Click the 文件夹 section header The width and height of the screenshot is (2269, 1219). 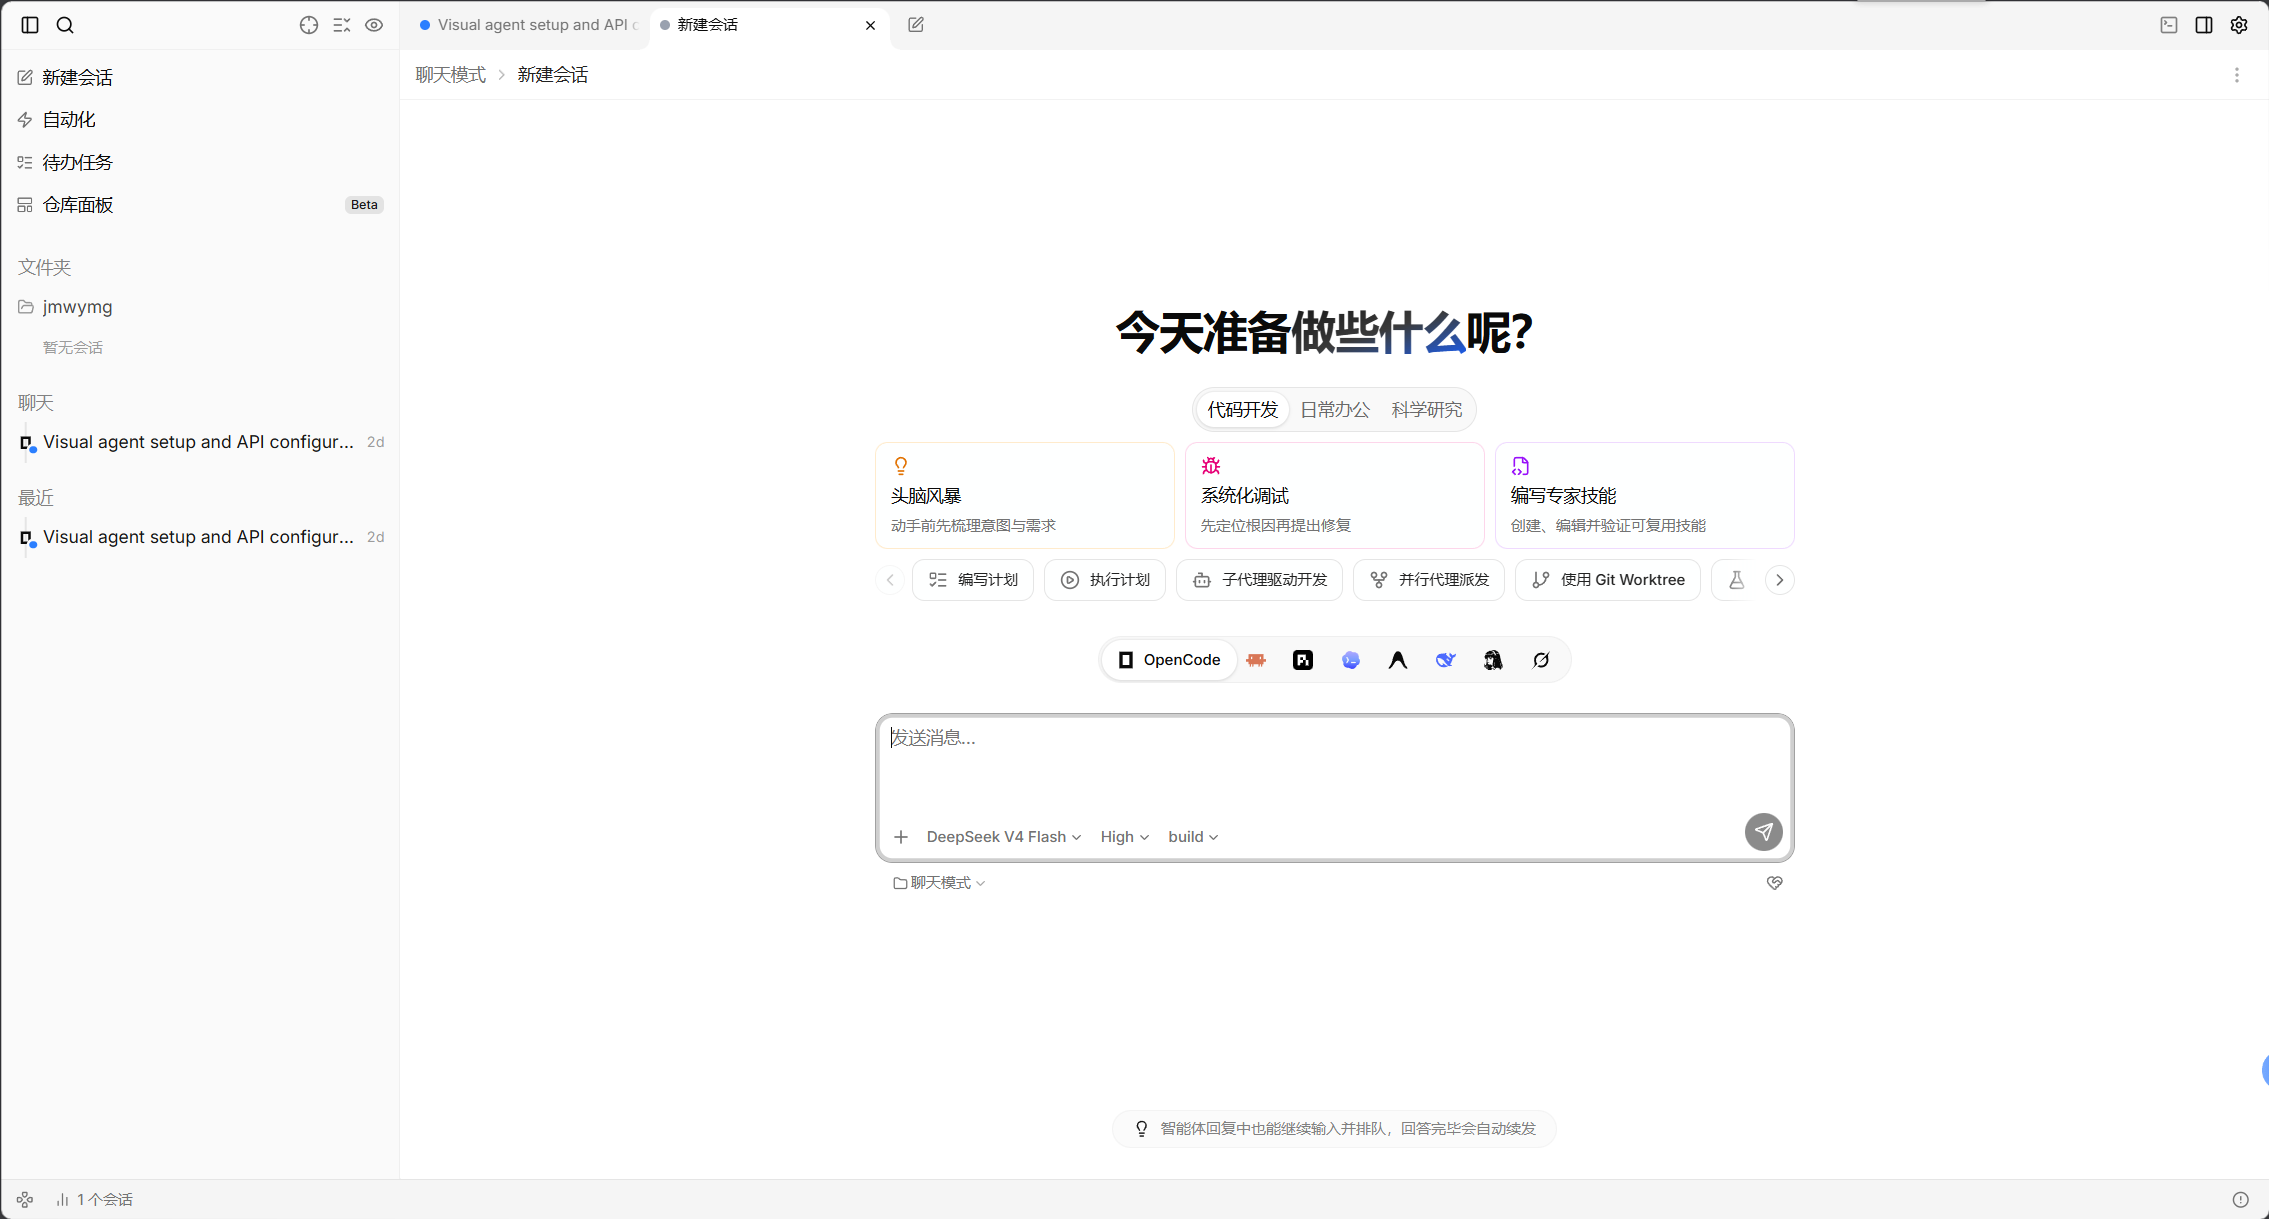point(45,268)
